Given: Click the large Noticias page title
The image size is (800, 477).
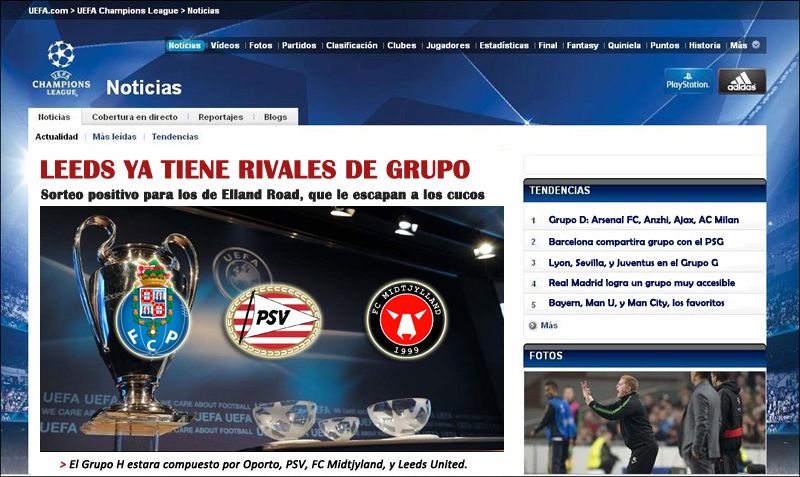Looking at the screenshot, I should (144, 87).
